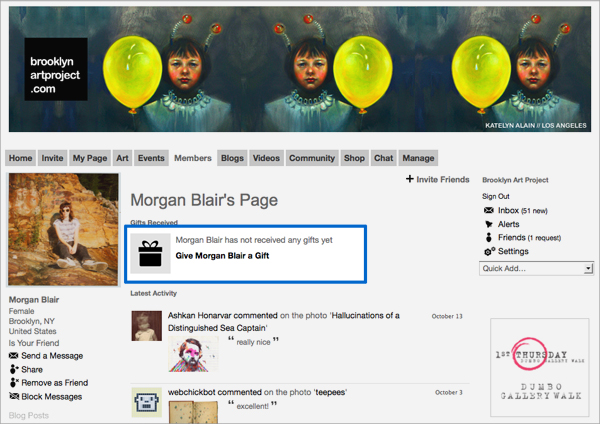The width and height of the screenshot is (600, 424).
Task: Click the brooklyn artproject.com logo
Action: point(56,69)
